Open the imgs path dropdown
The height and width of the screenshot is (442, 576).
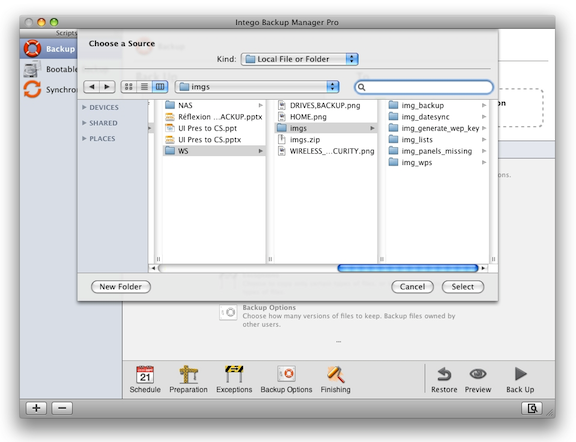pos(257,87)
